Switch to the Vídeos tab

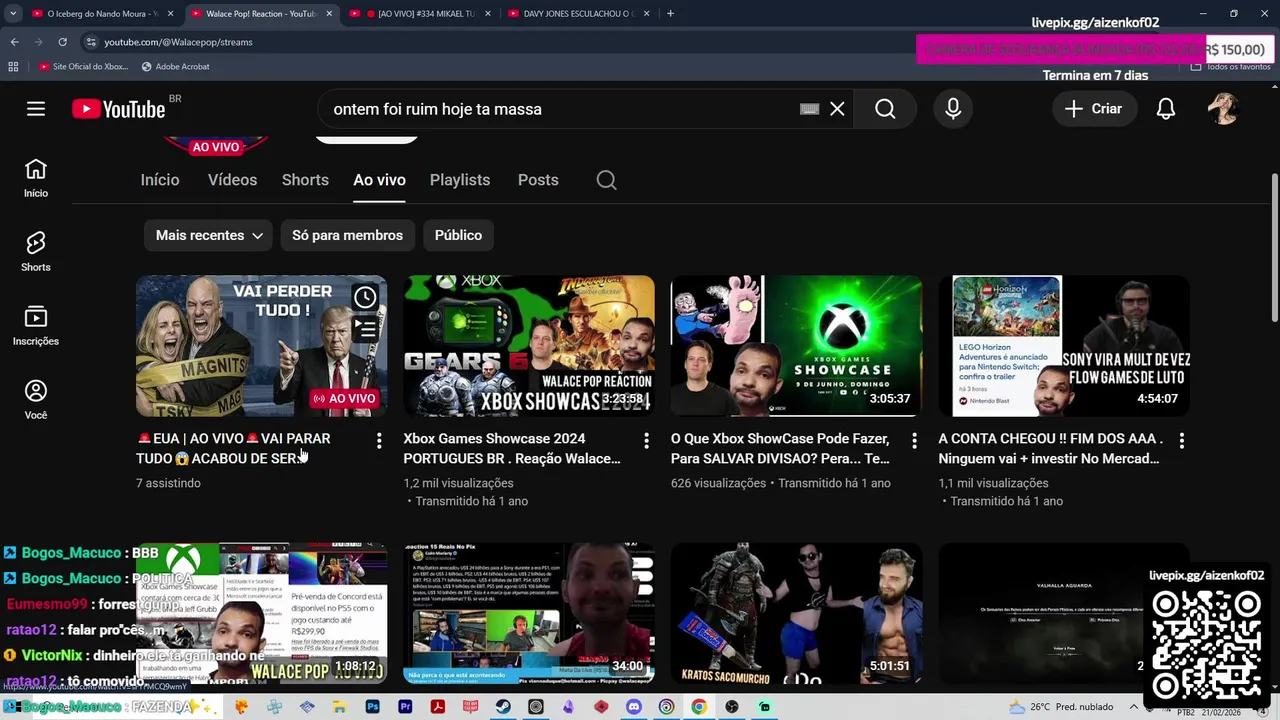tap(232, 180)
